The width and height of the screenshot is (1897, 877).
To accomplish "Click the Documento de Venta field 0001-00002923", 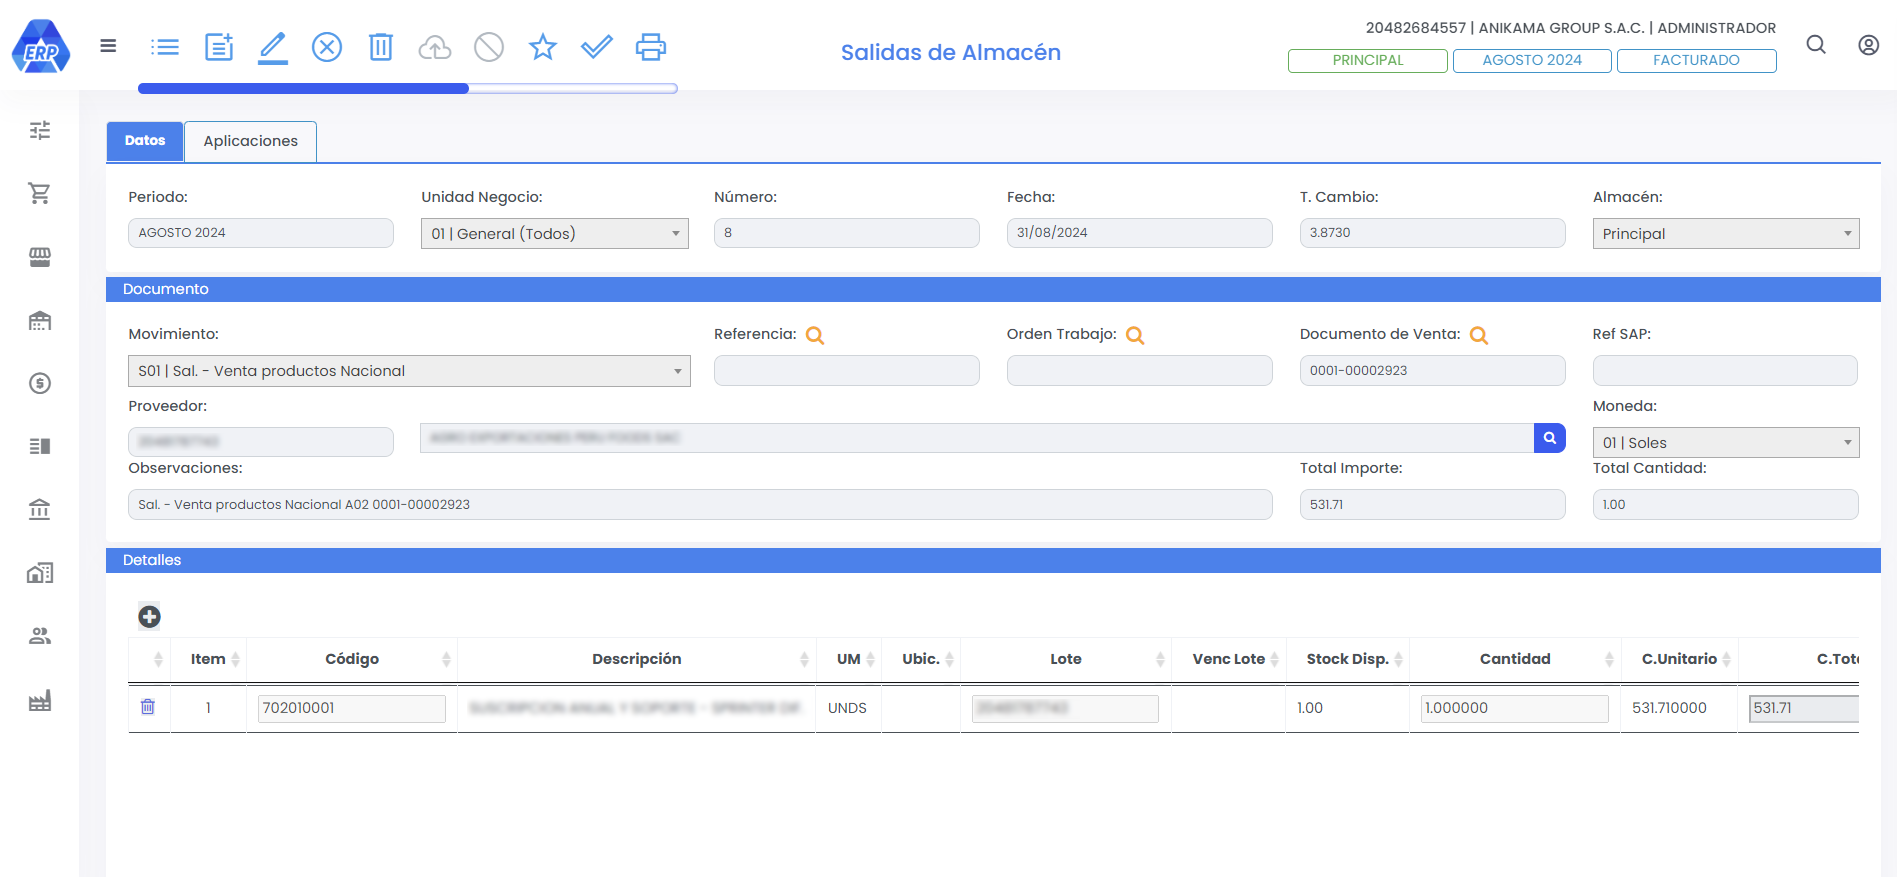I will [1433, 370].
